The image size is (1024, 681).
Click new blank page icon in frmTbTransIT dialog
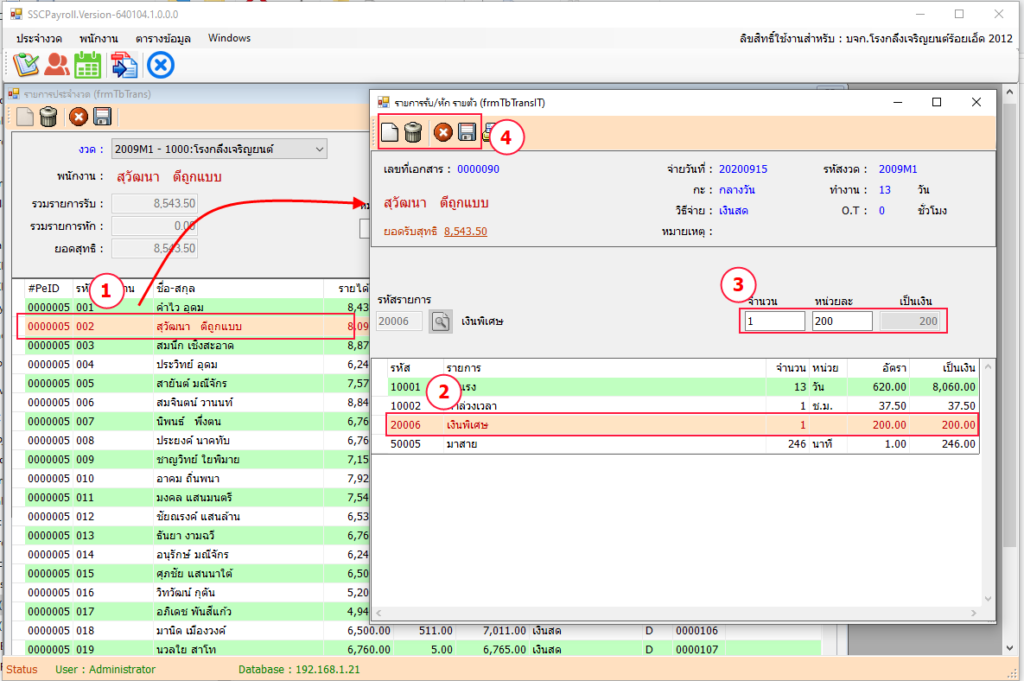point(390,133)
